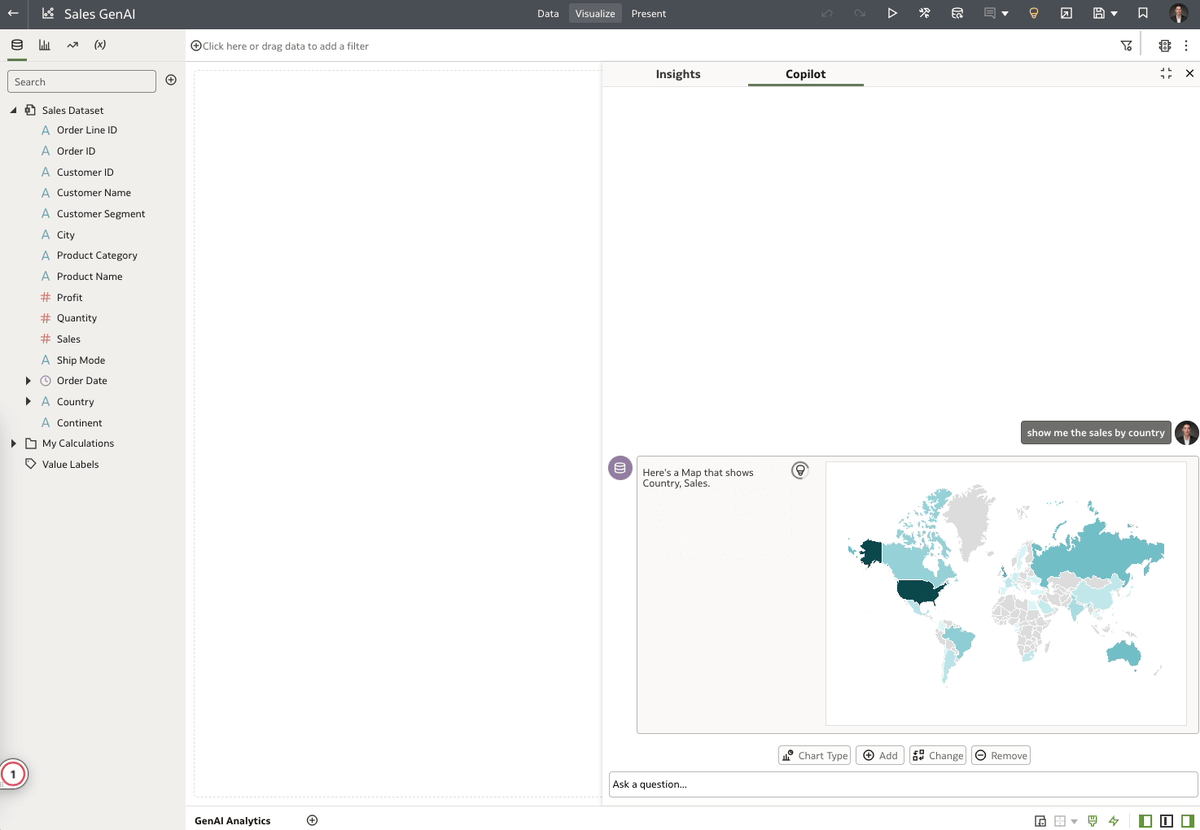Click the Save icon in the top toolbar
The height and width of the screenshot is (830, 1200).
click(x=1098, y=13)
